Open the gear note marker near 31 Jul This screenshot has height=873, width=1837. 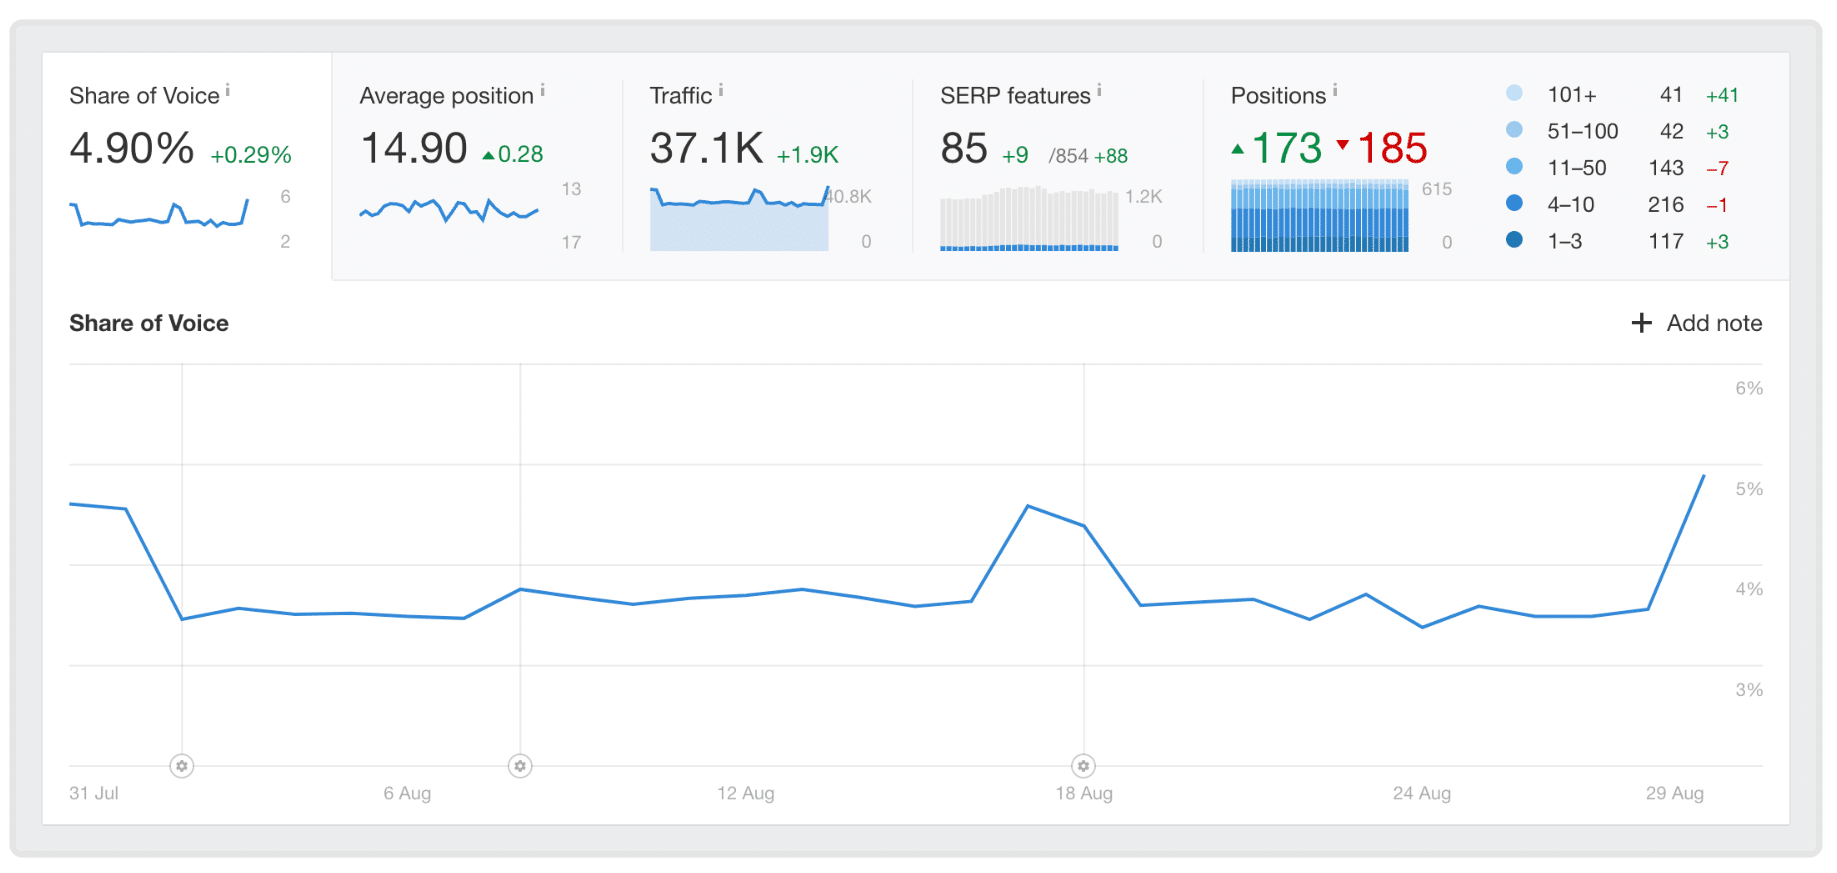click(x=181, y=766)
